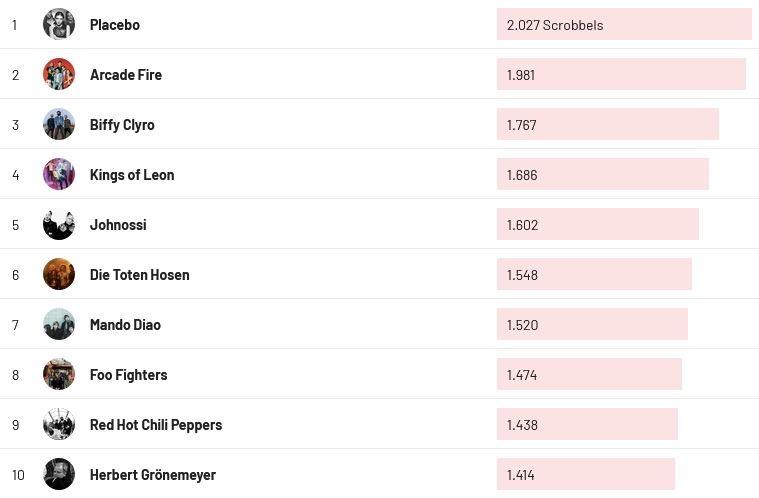Open Herbert Grönemeyer's avatar thumbnail
This screenshot has width=759, height=498.
click(59, 474)
